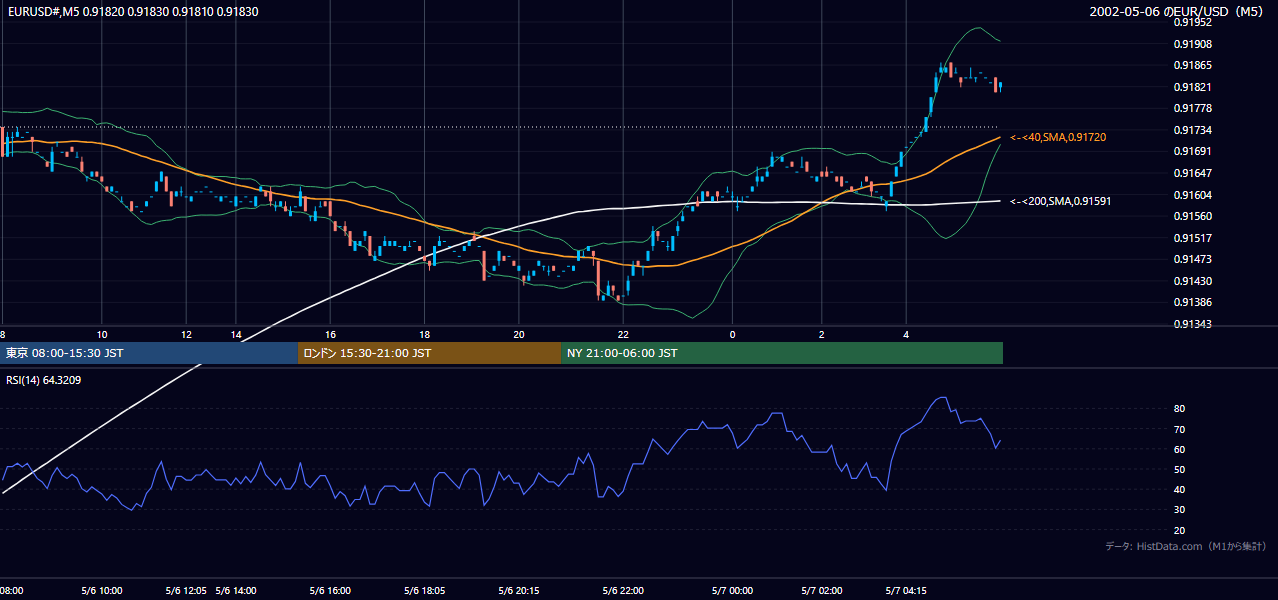Image resolution: width=1278 pixels, height=600 pixels.
Task: Click the 5/6 10:00 time label
Action: 102,591
